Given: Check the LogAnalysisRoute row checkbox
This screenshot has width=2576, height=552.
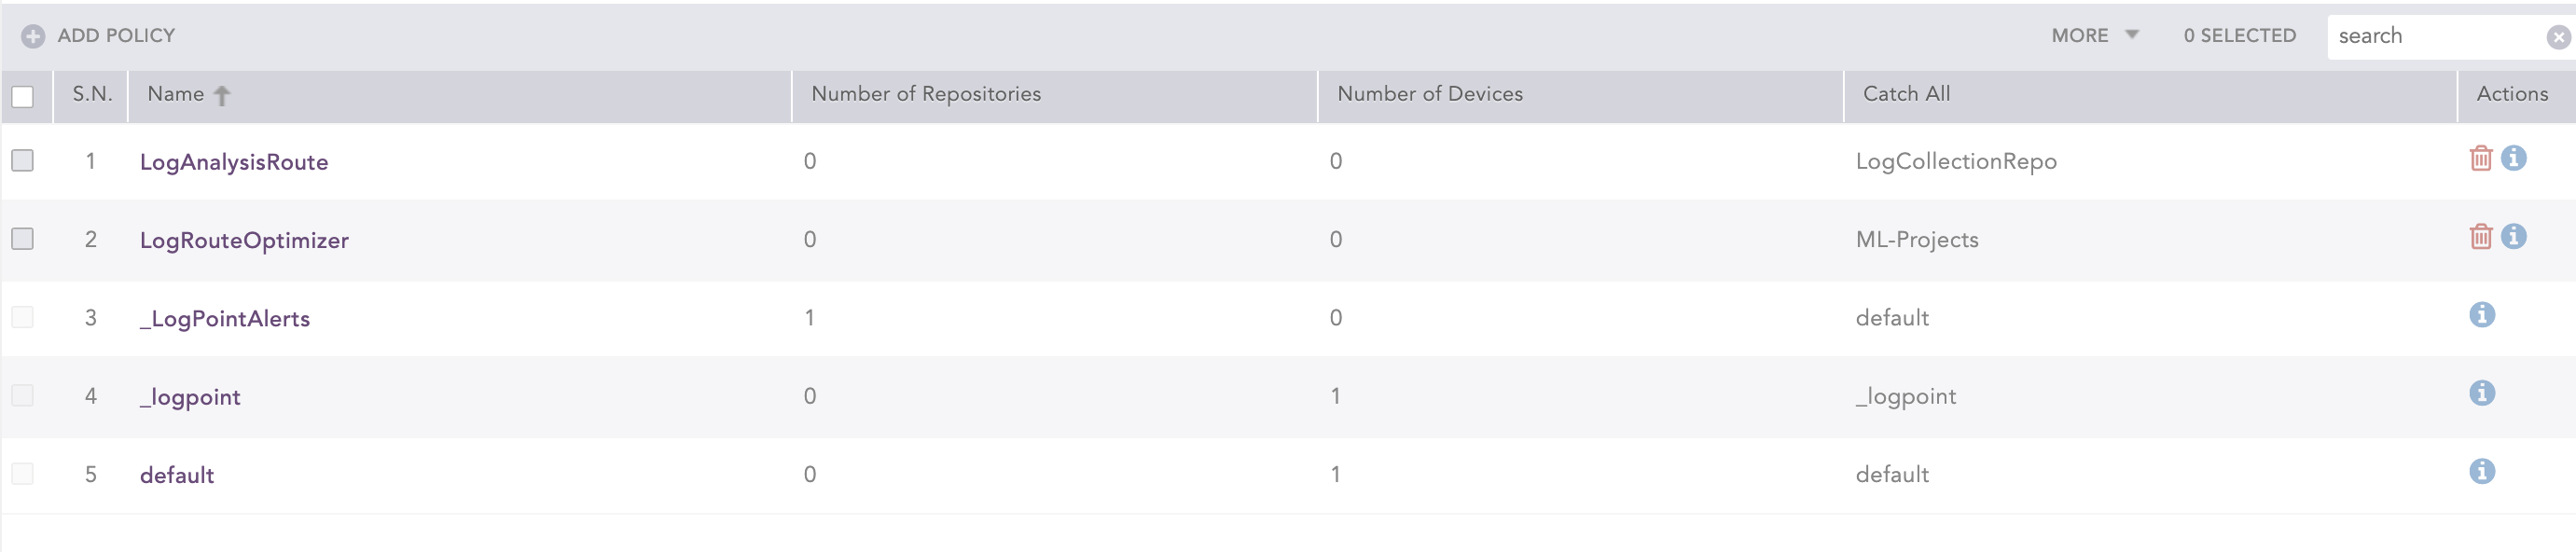Looking at the screenshot, I should click(23, 161).
